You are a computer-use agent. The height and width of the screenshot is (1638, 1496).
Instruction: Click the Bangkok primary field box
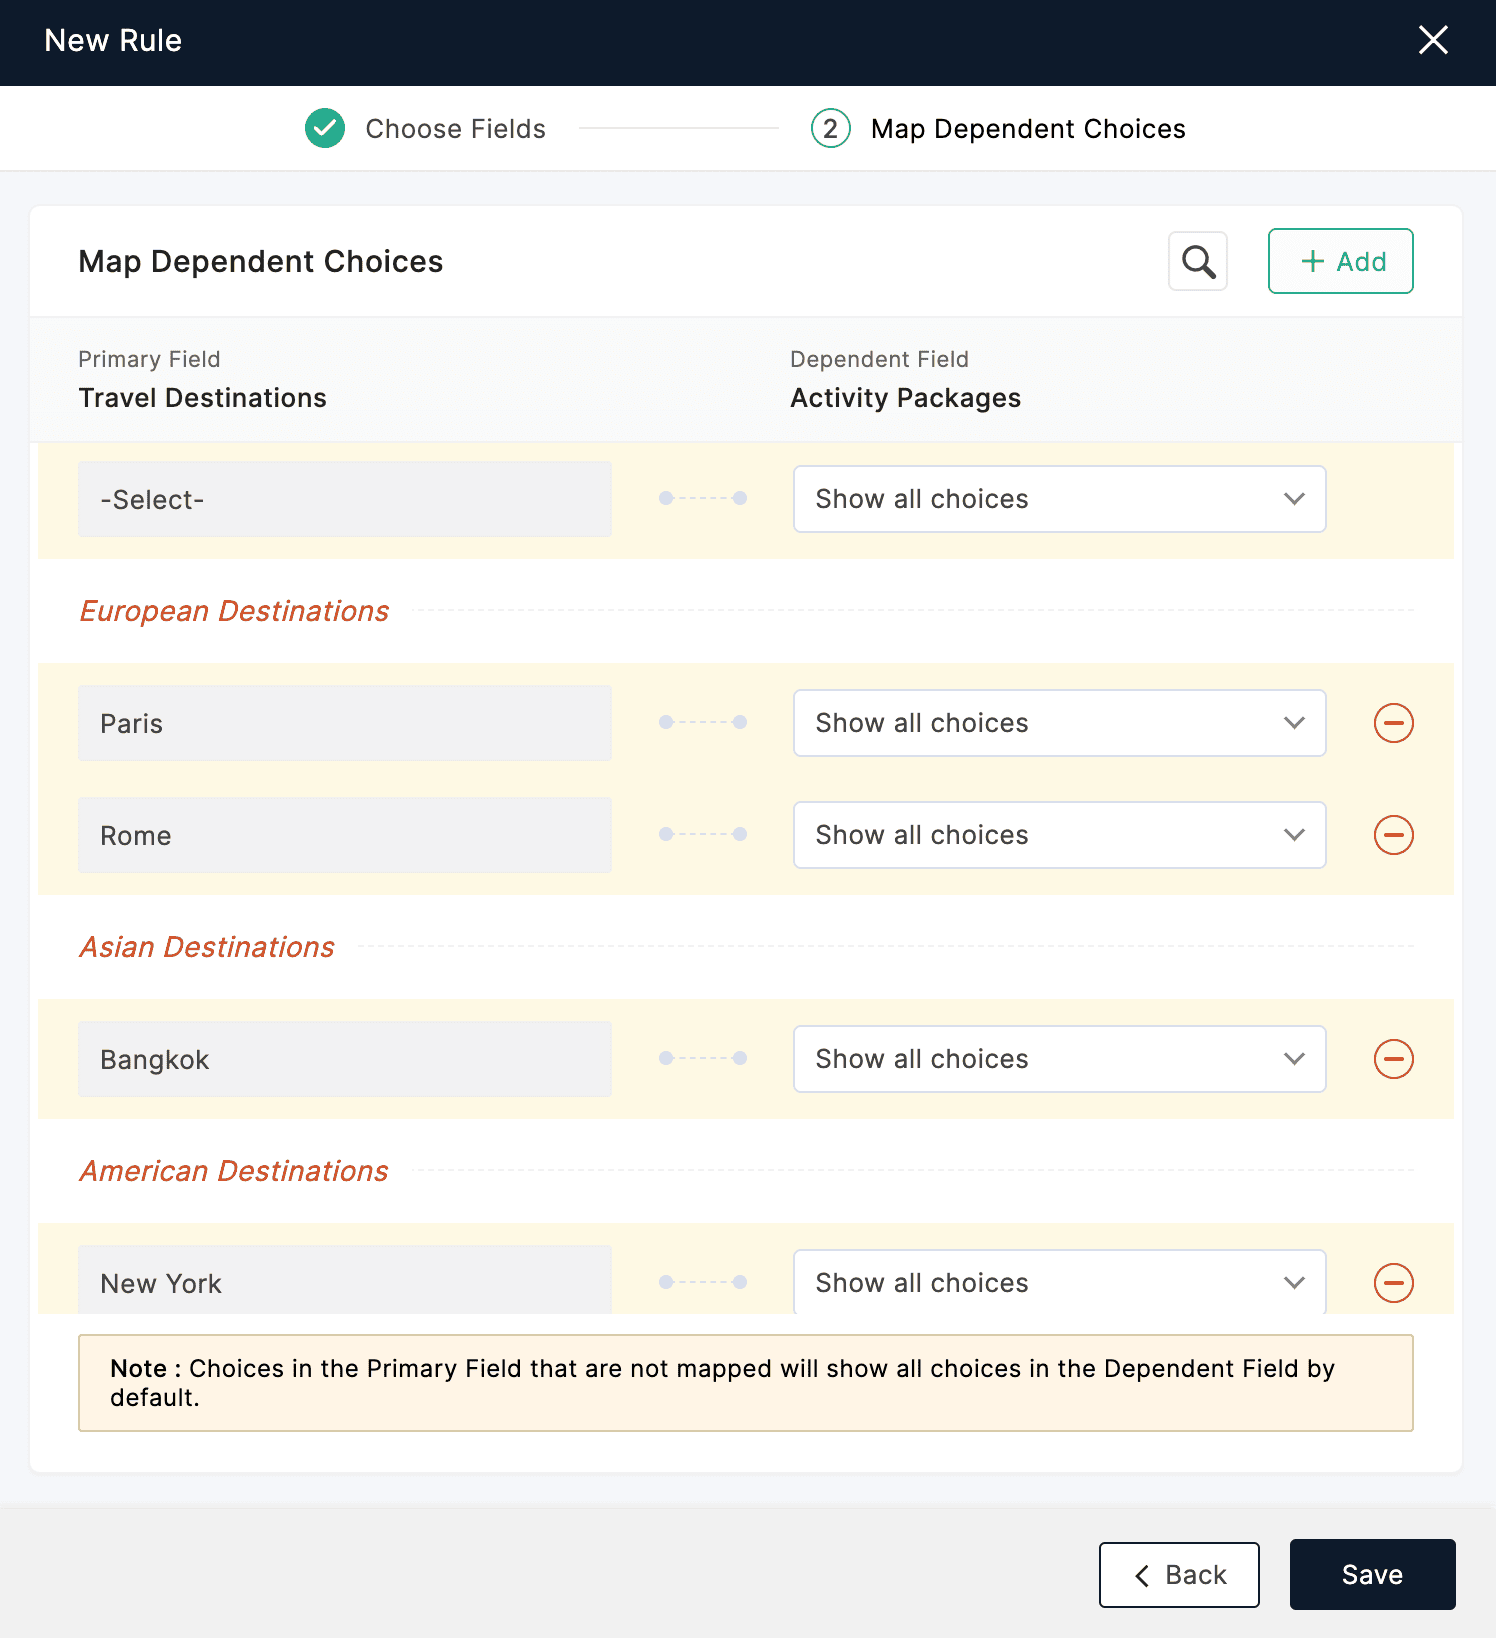(345, 1059)
